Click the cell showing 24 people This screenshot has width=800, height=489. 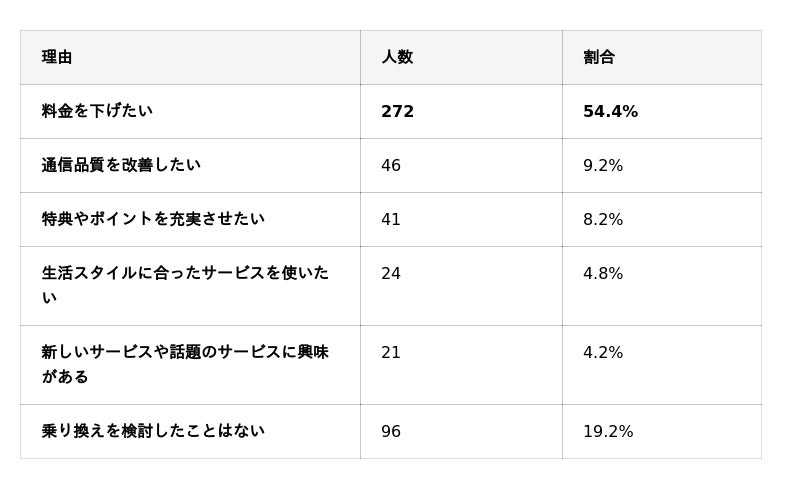point(391,274)
